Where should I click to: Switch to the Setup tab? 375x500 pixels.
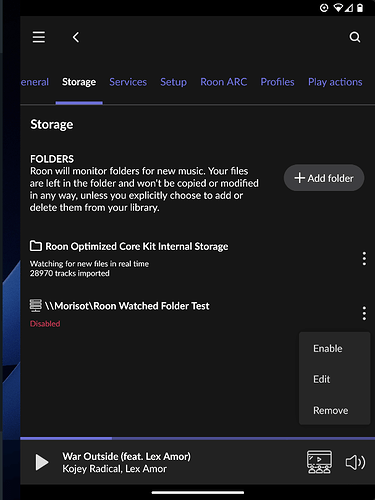click(x=173, y=82)
